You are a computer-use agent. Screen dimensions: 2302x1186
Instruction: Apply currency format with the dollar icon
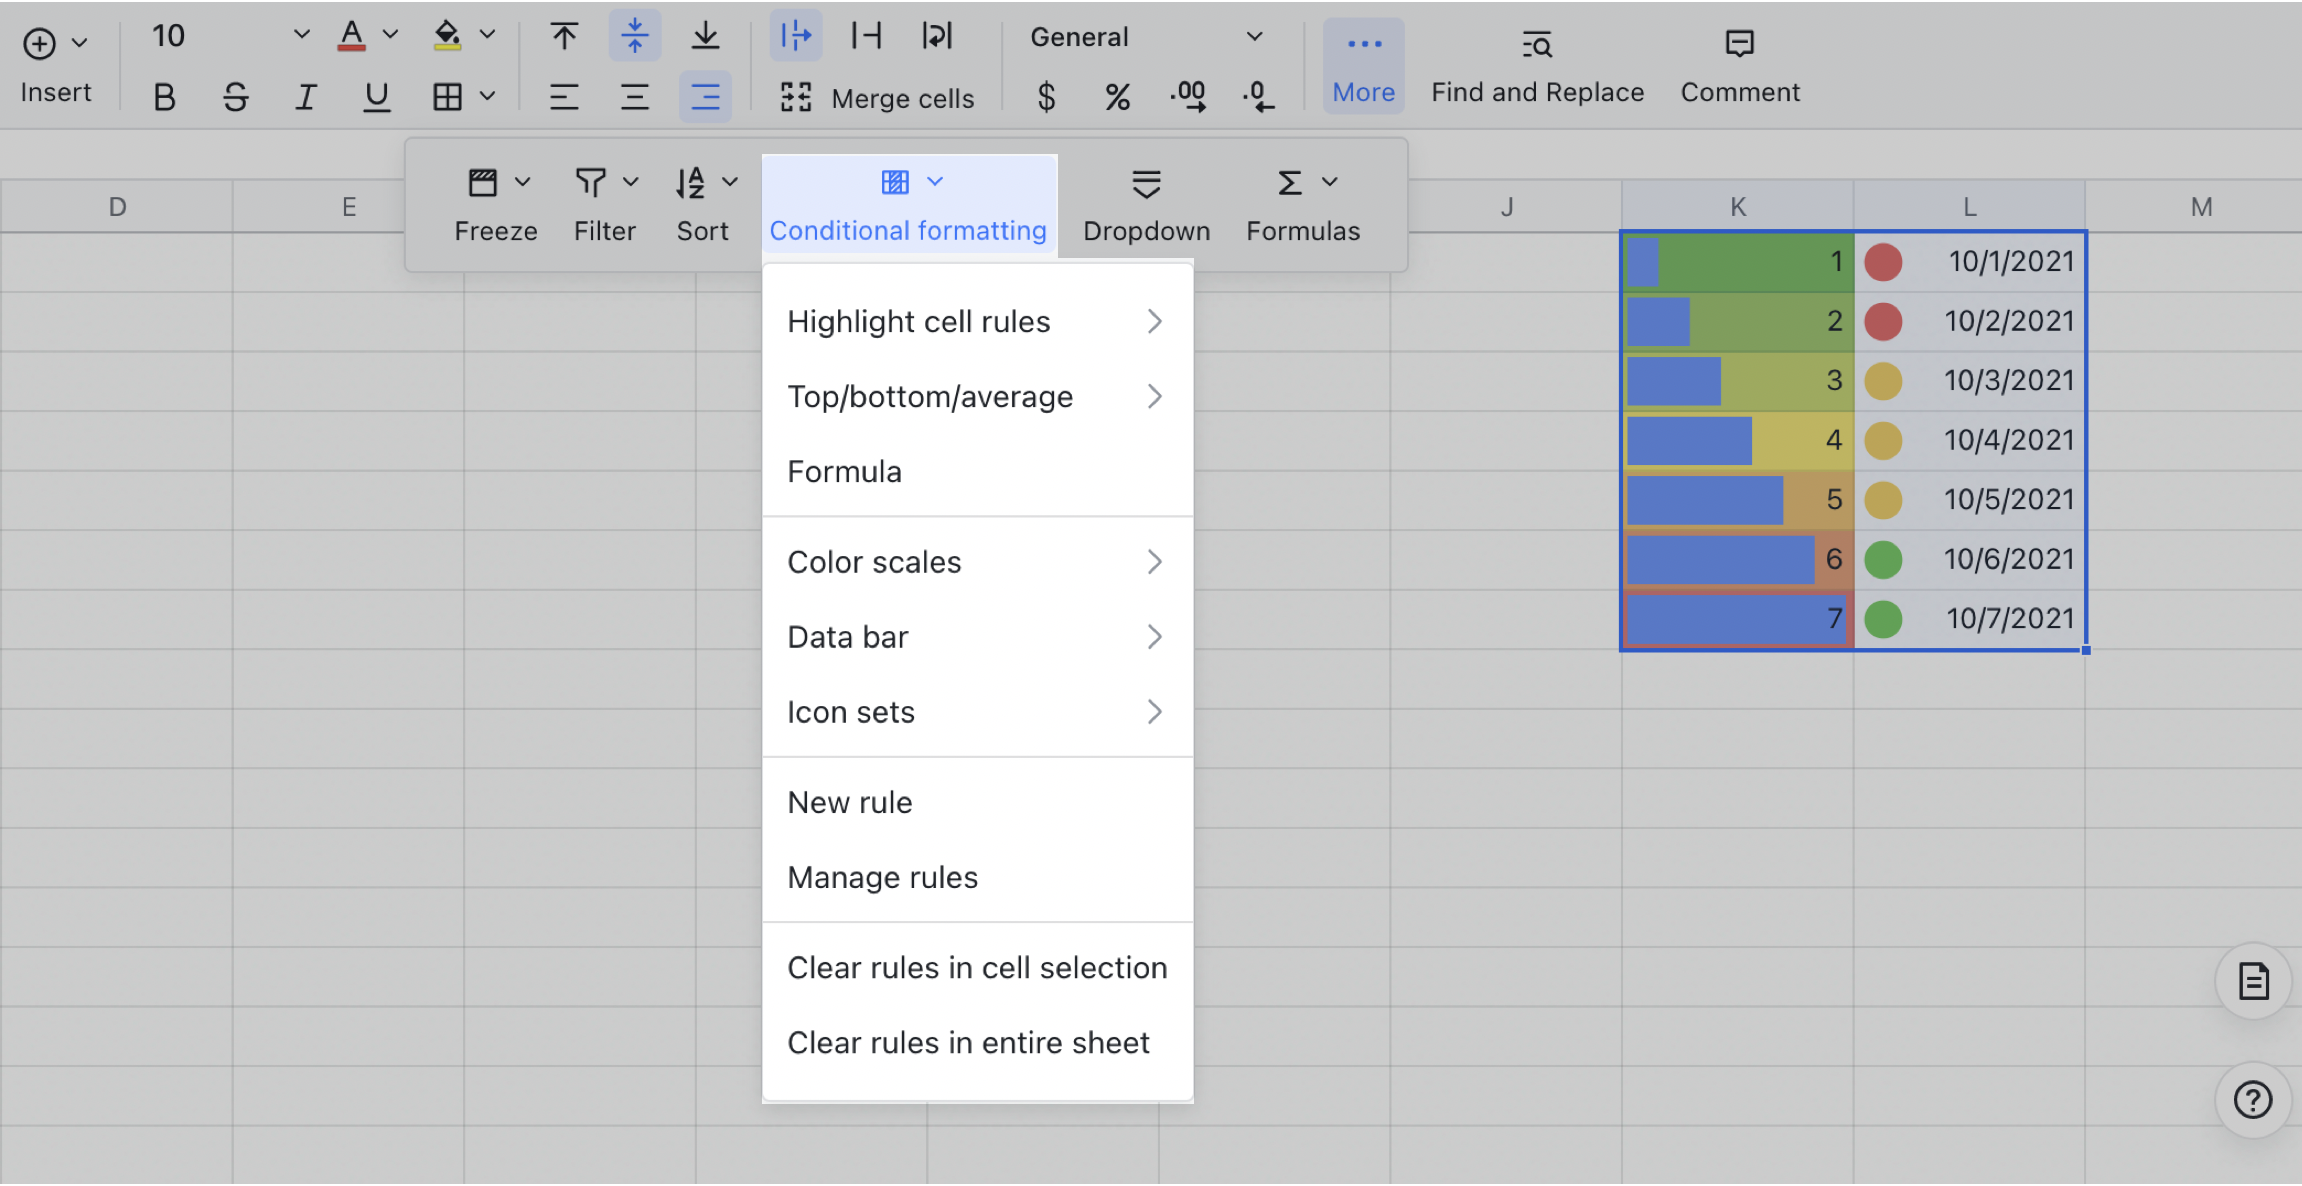[1046, 97]
